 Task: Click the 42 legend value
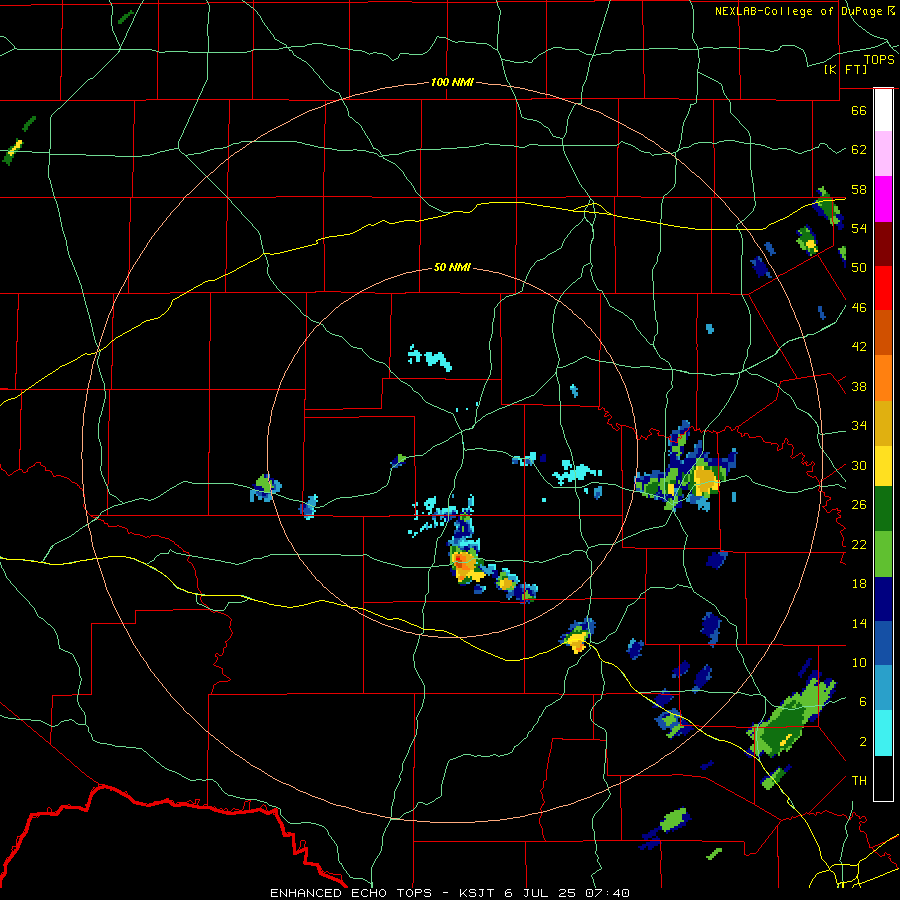point(859,347)
